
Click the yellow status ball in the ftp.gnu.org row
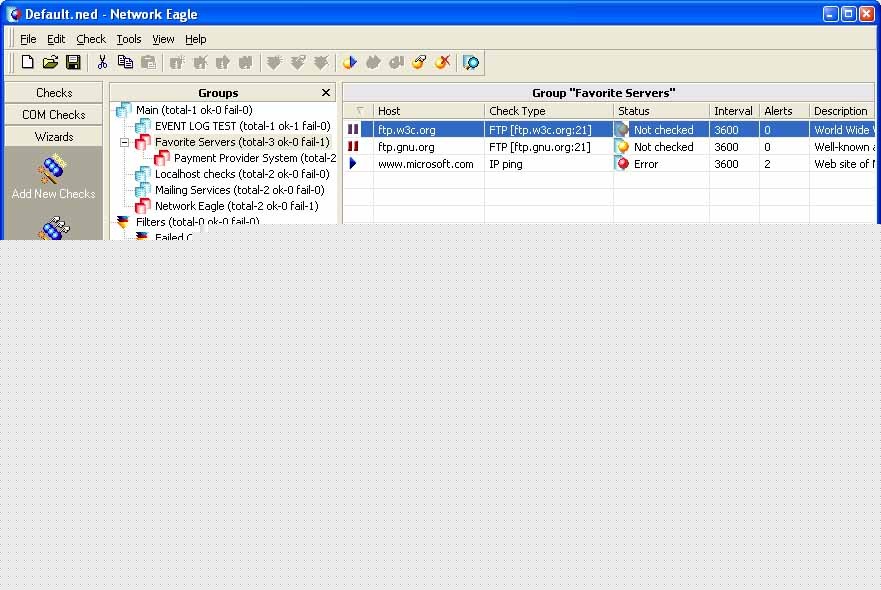(x=623, y=147)
